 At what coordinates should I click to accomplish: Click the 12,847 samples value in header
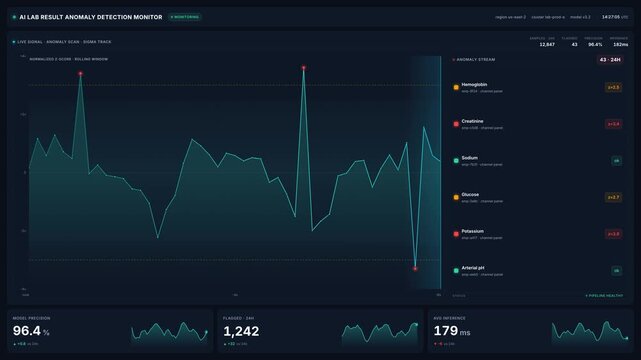pos(547,45)
